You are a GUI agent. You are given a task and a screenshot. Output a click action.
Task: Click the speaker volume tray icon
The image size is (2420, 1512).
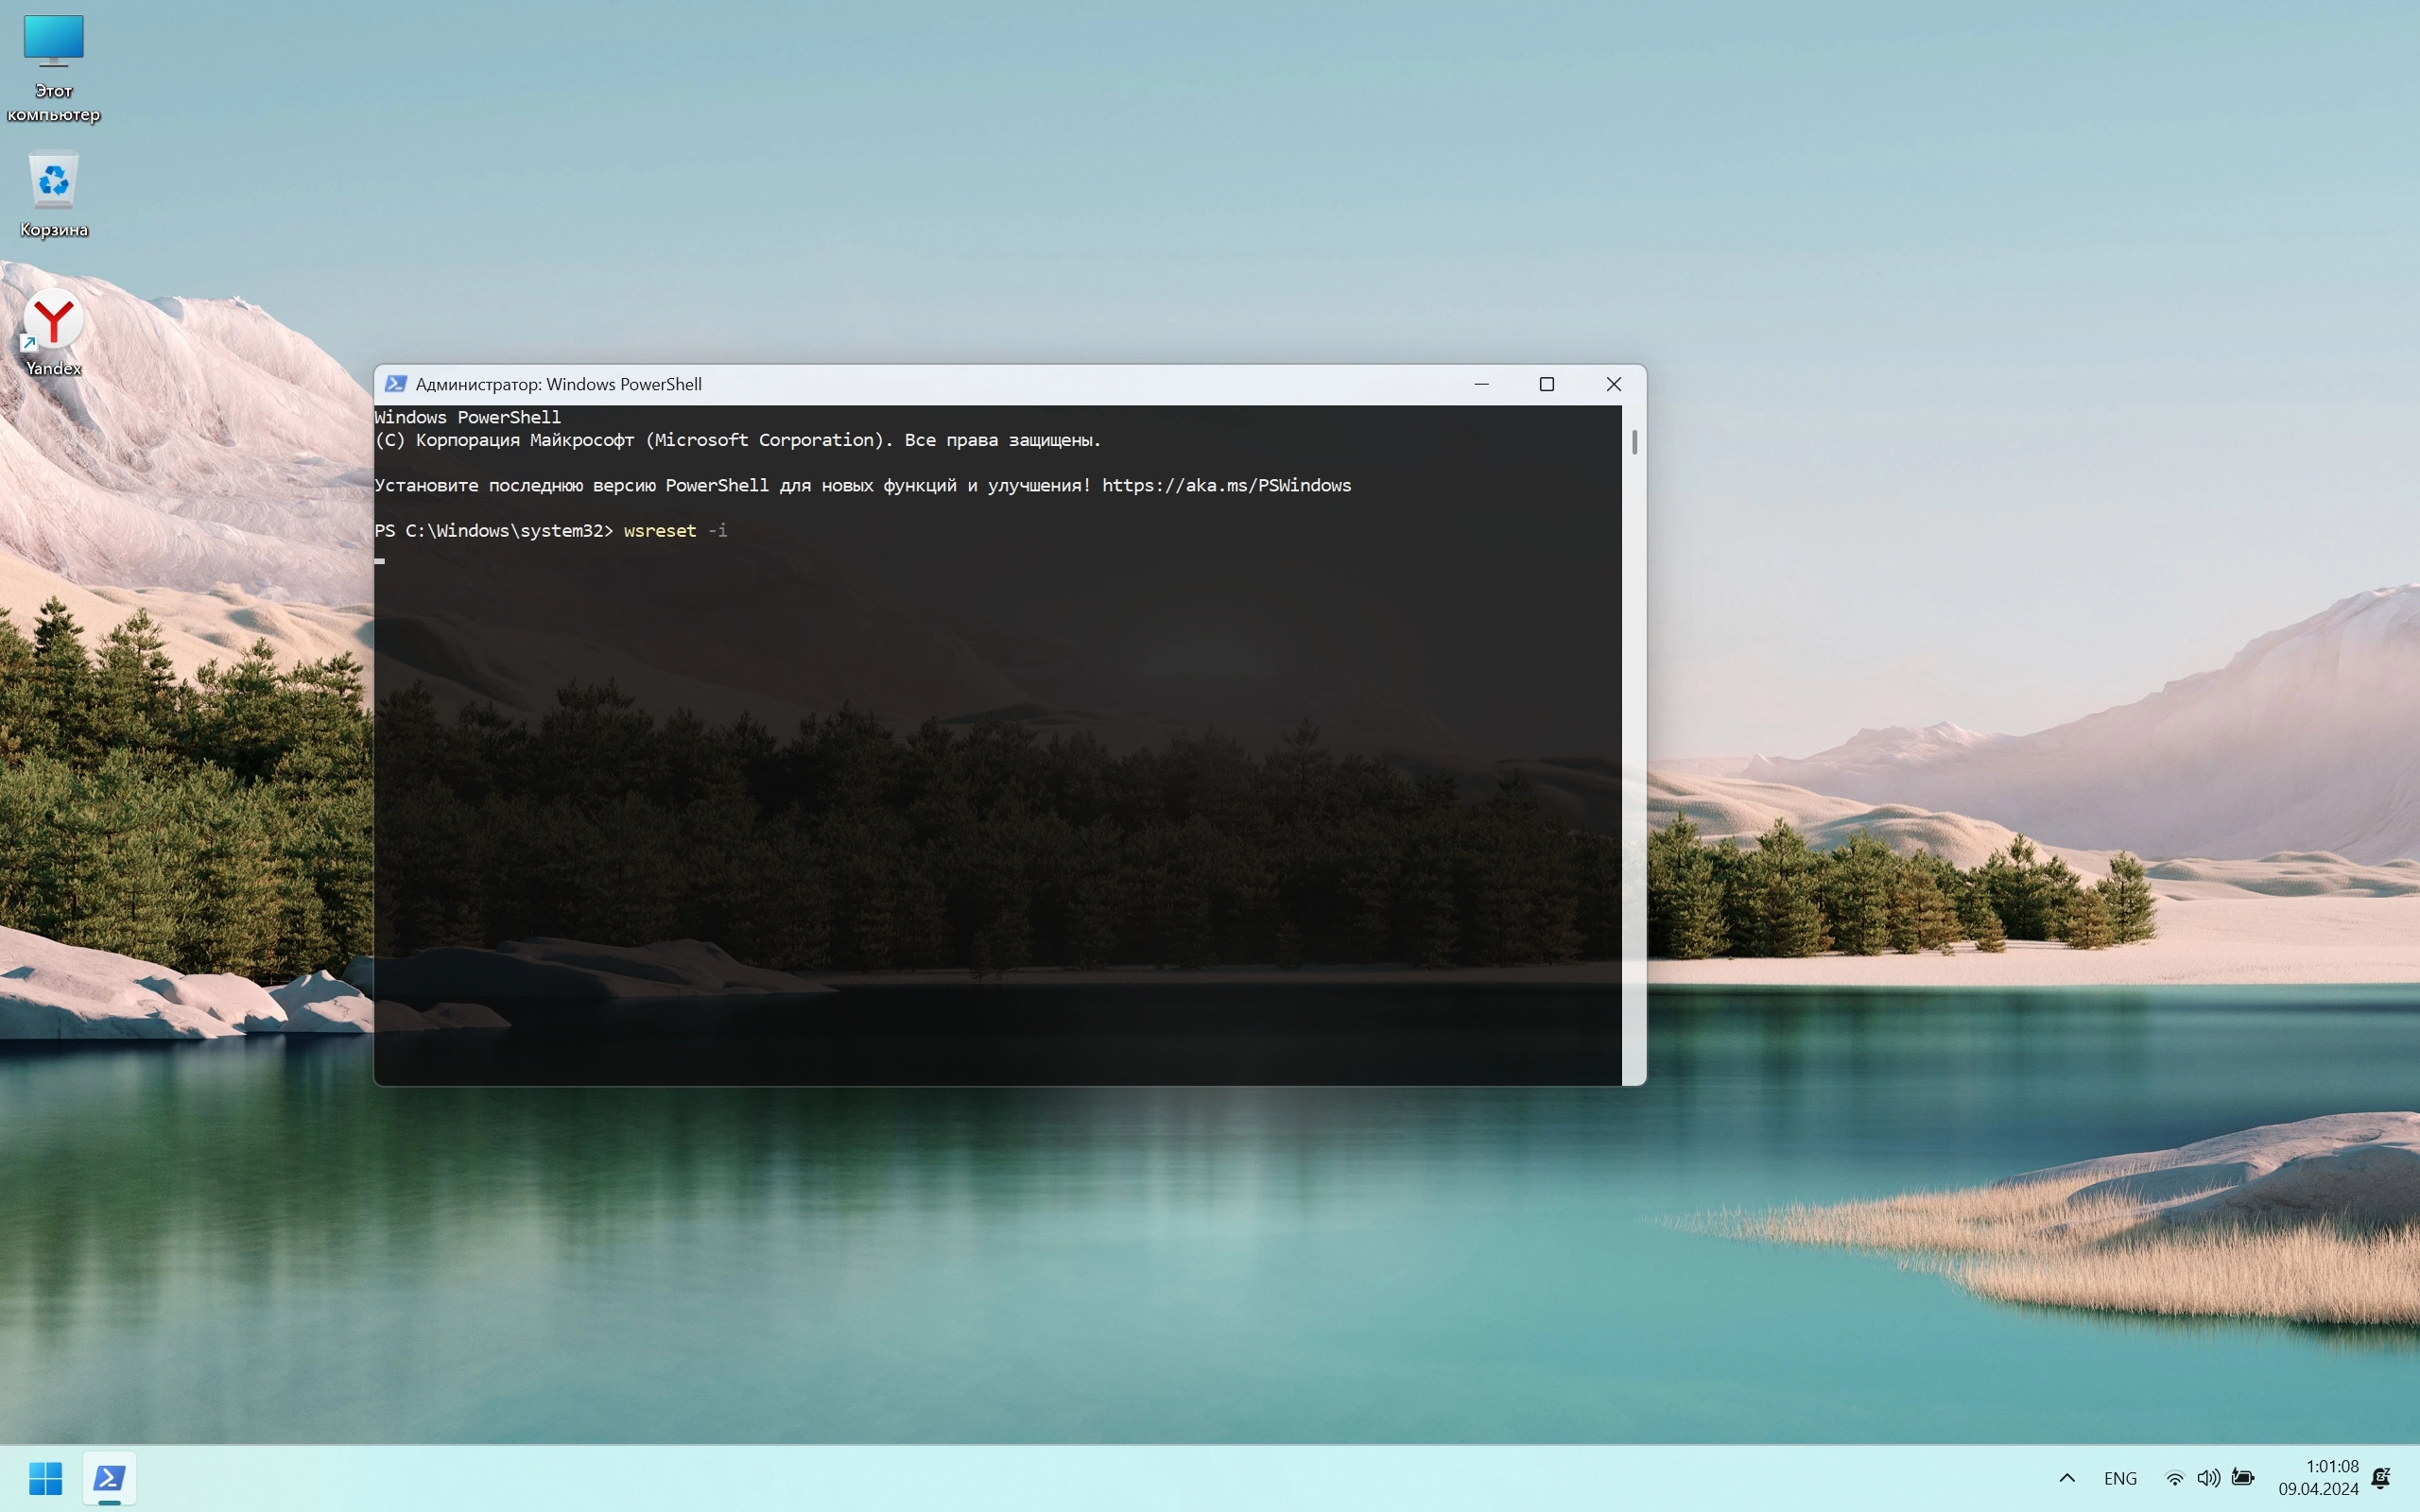click(x=2208, y=1478)
